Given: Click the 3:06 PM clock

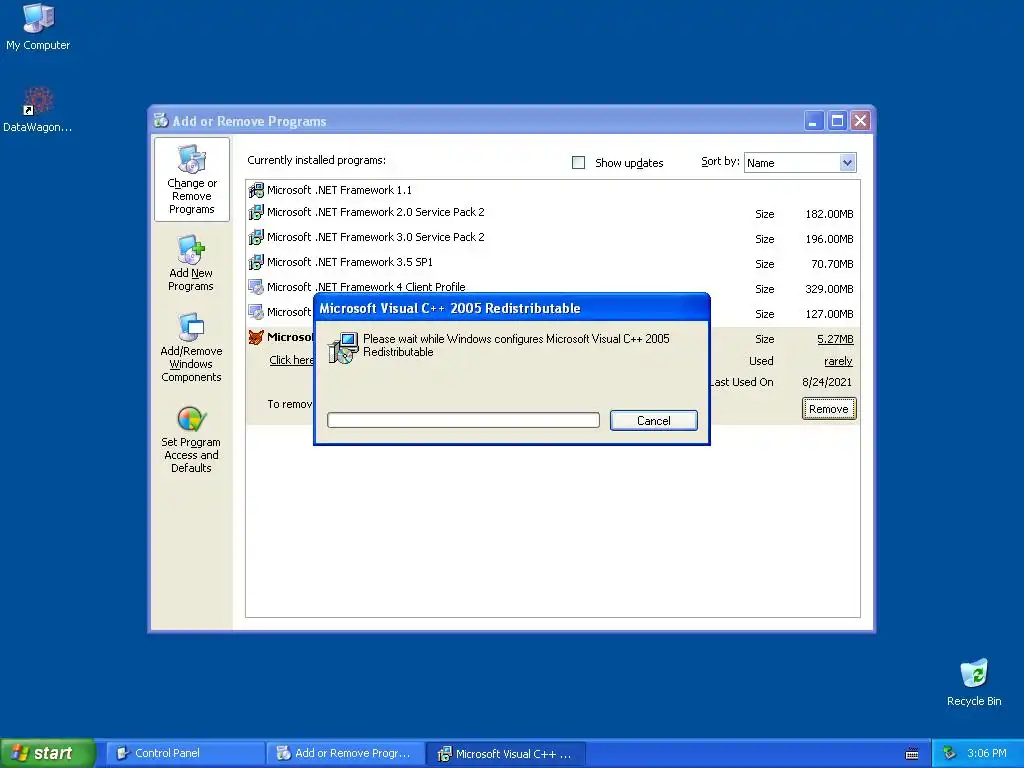Looking at the screenshot, I should [x=987, y=753].
